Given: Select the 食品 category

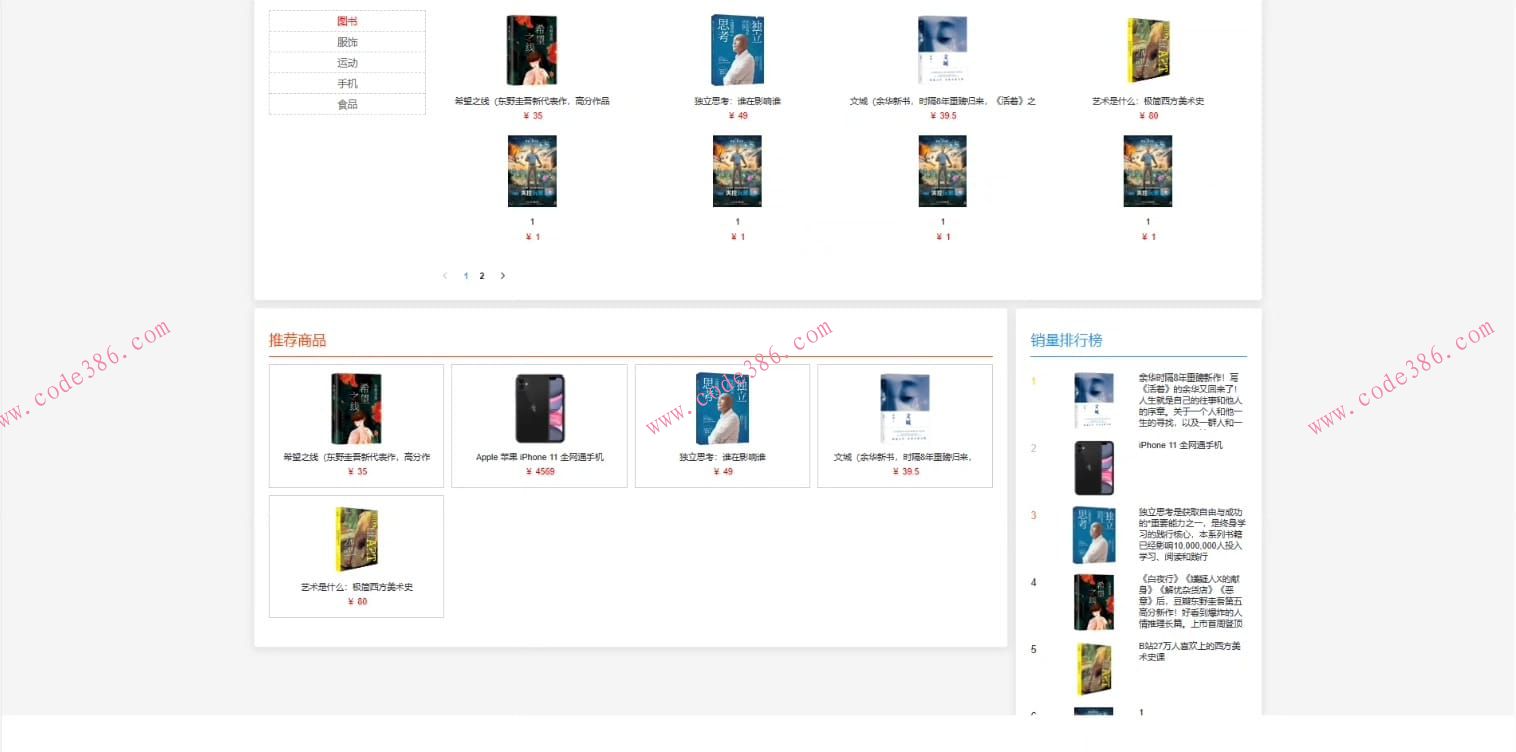Looking at the screenshot, I should click(347, 104).
